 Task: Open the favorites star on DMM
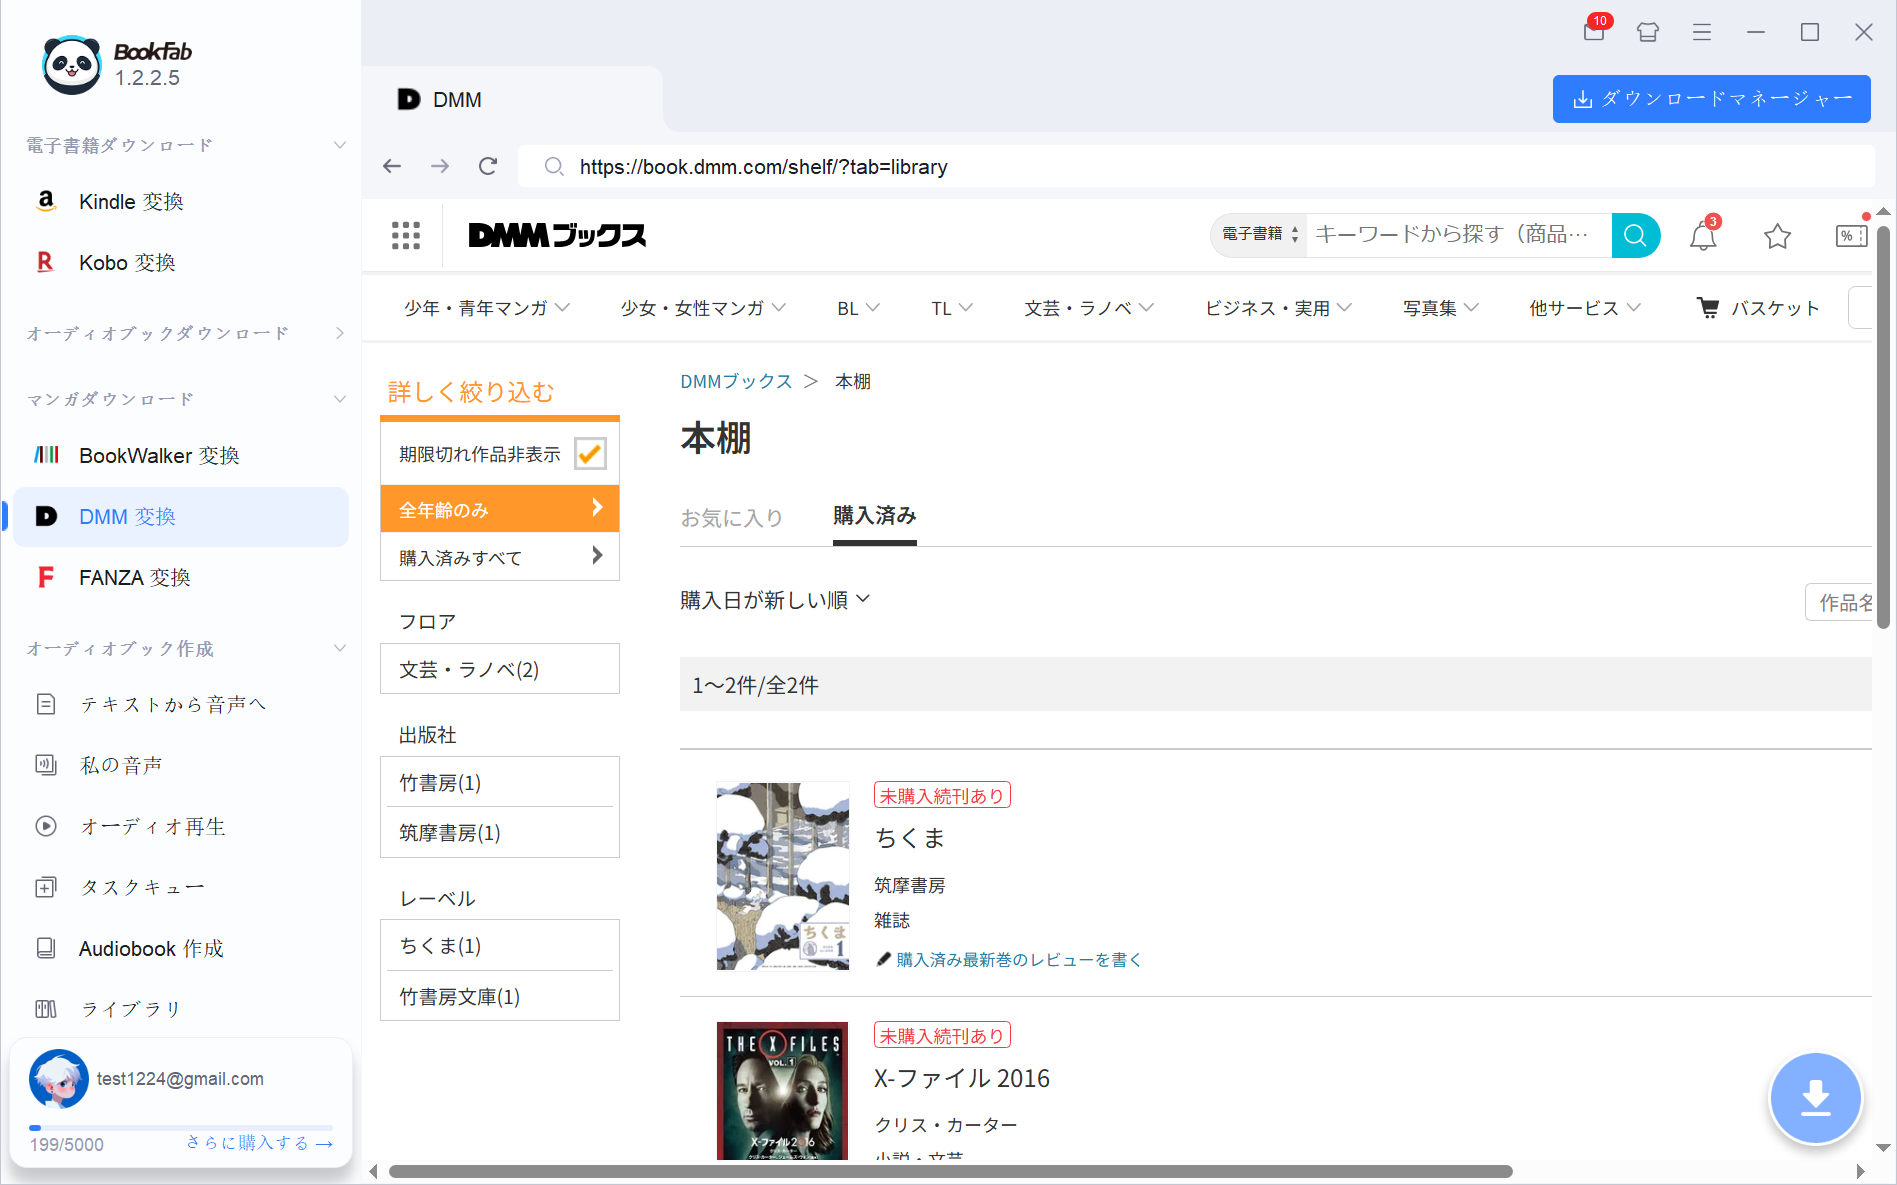[x=1777, y=236]
